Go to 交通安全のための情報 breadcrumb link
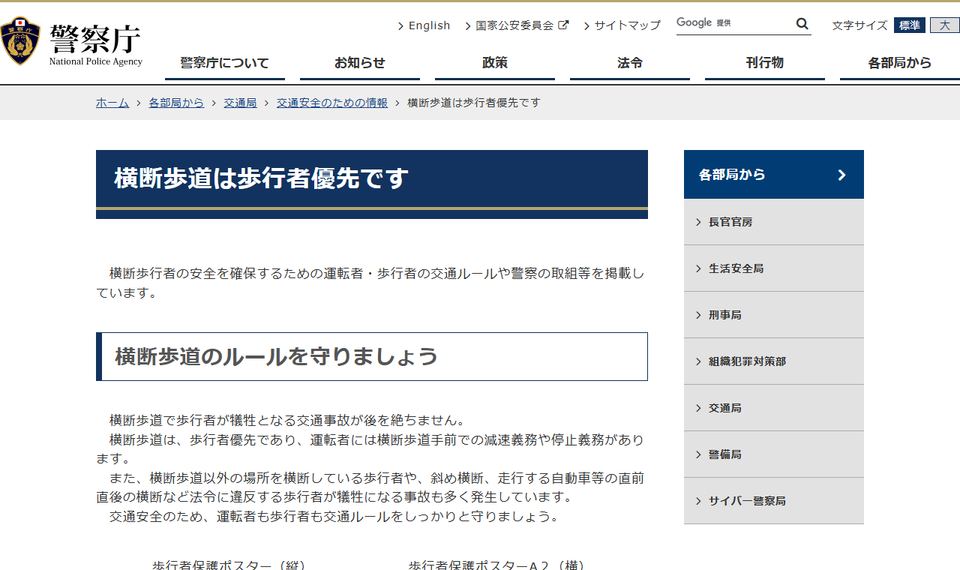Viewport: 960px width, 570px height. (332, 103)
